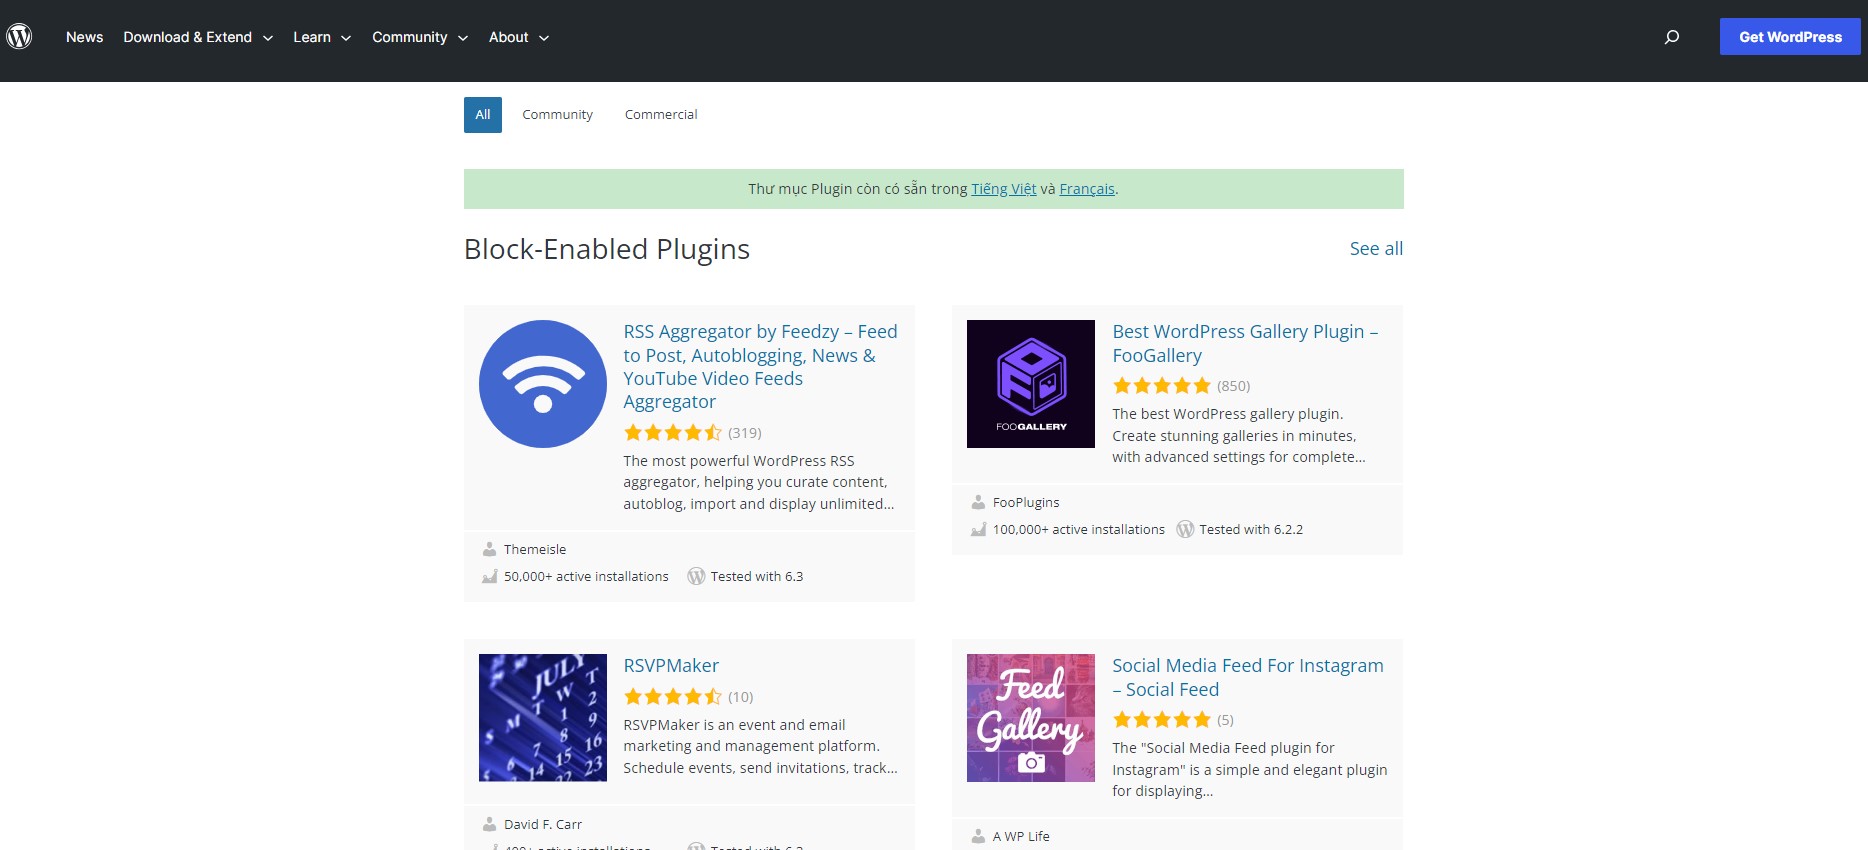The image size is (1868, 850).
Task: Expand the About dropdown menu
Action: pyautogui.click(x=519, y=37)
